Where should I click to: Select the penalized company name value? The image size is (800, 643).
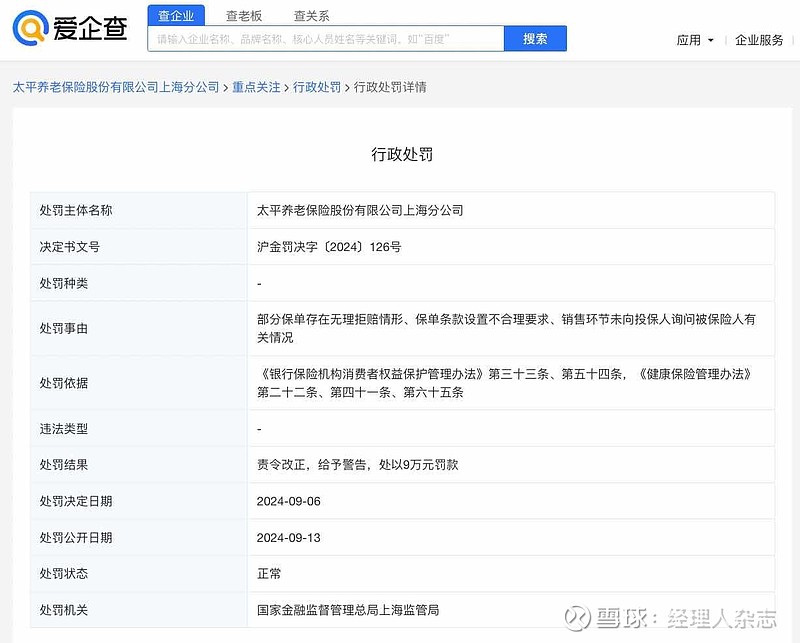[x=360, y=210]
